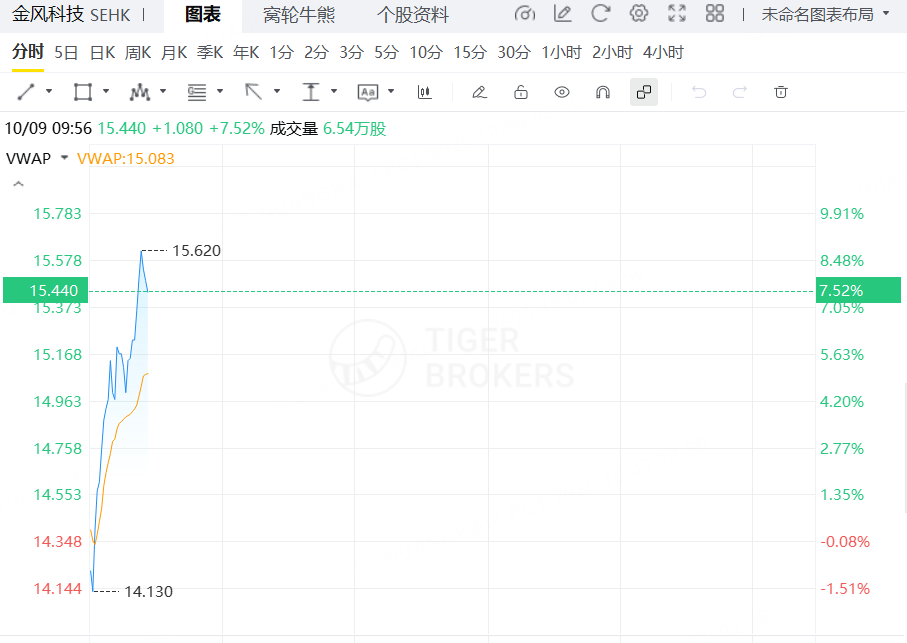The image size is (907, 643).
Task: Click the candlestick indicator icon
Action: coord(425,92)
